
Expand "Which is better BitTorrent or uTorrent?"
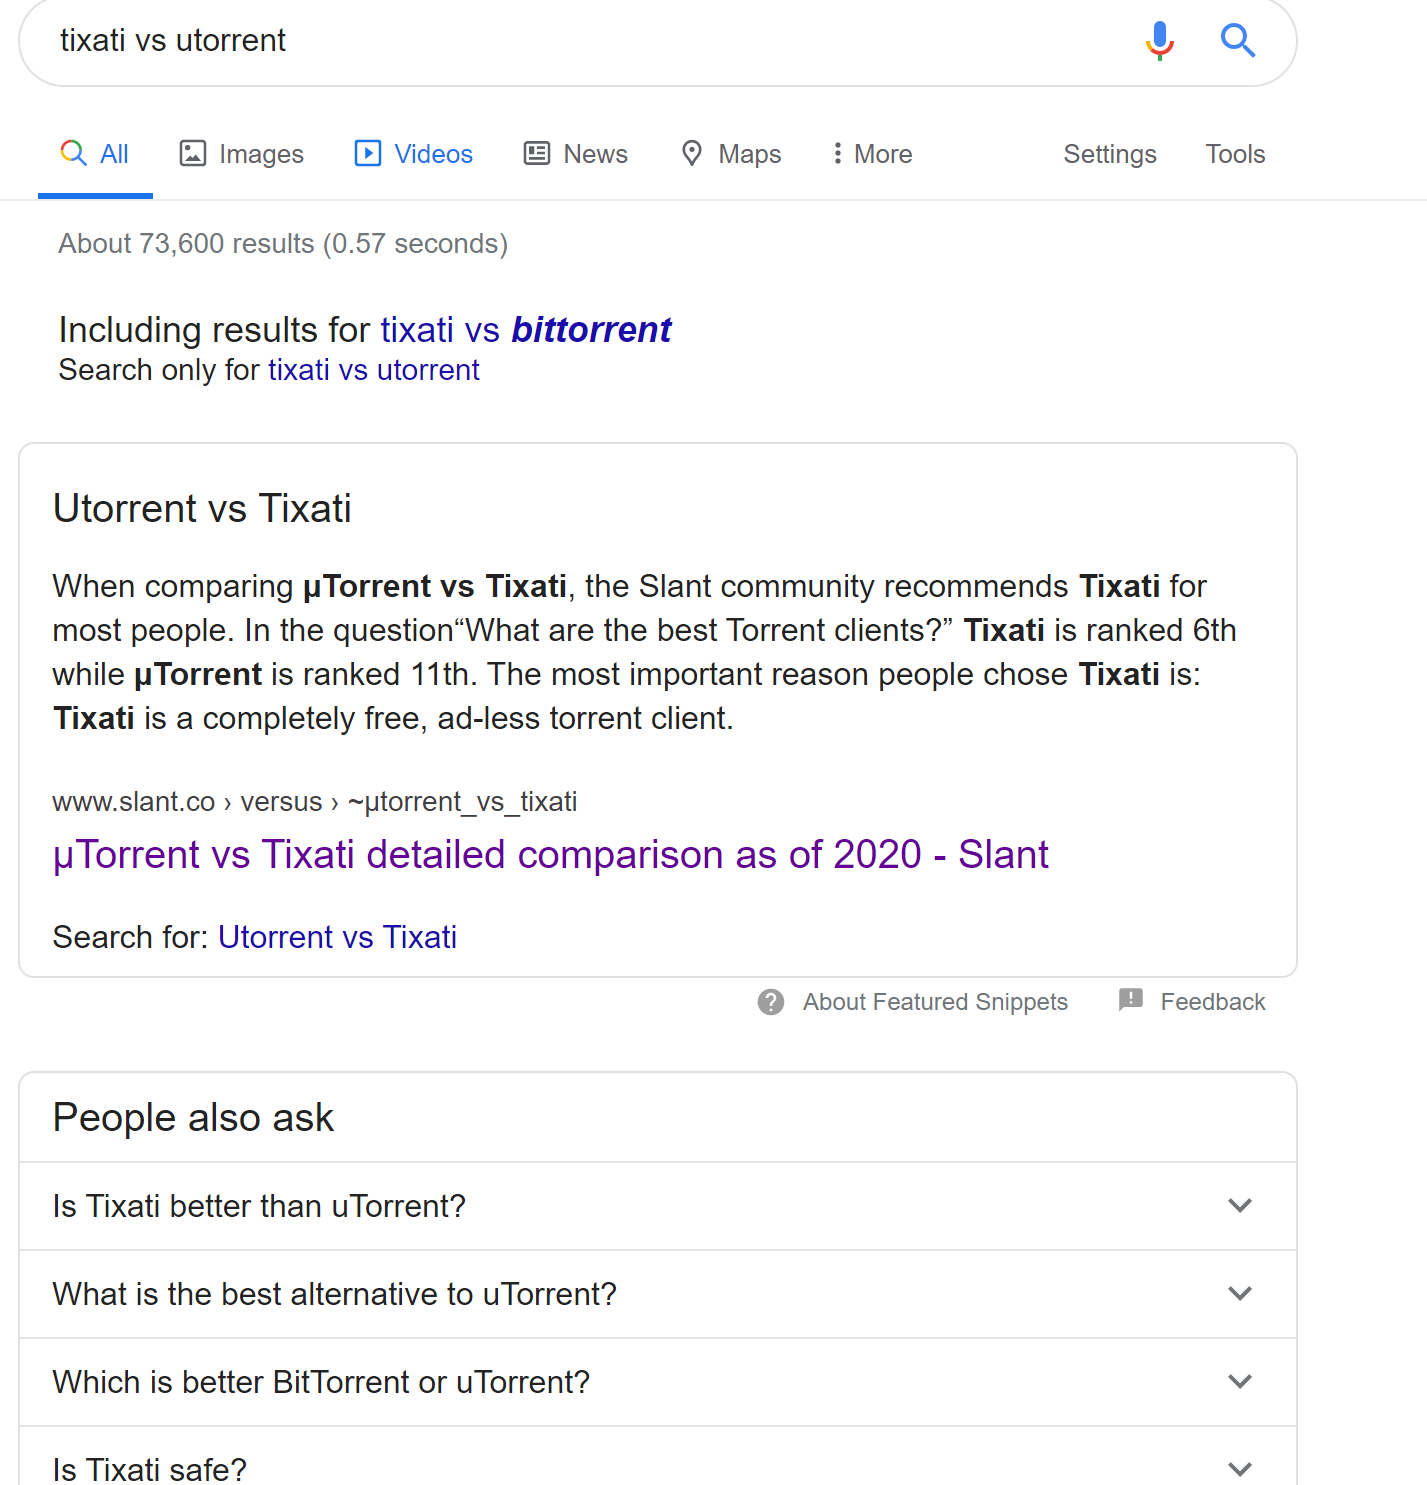[1239, 1381]
